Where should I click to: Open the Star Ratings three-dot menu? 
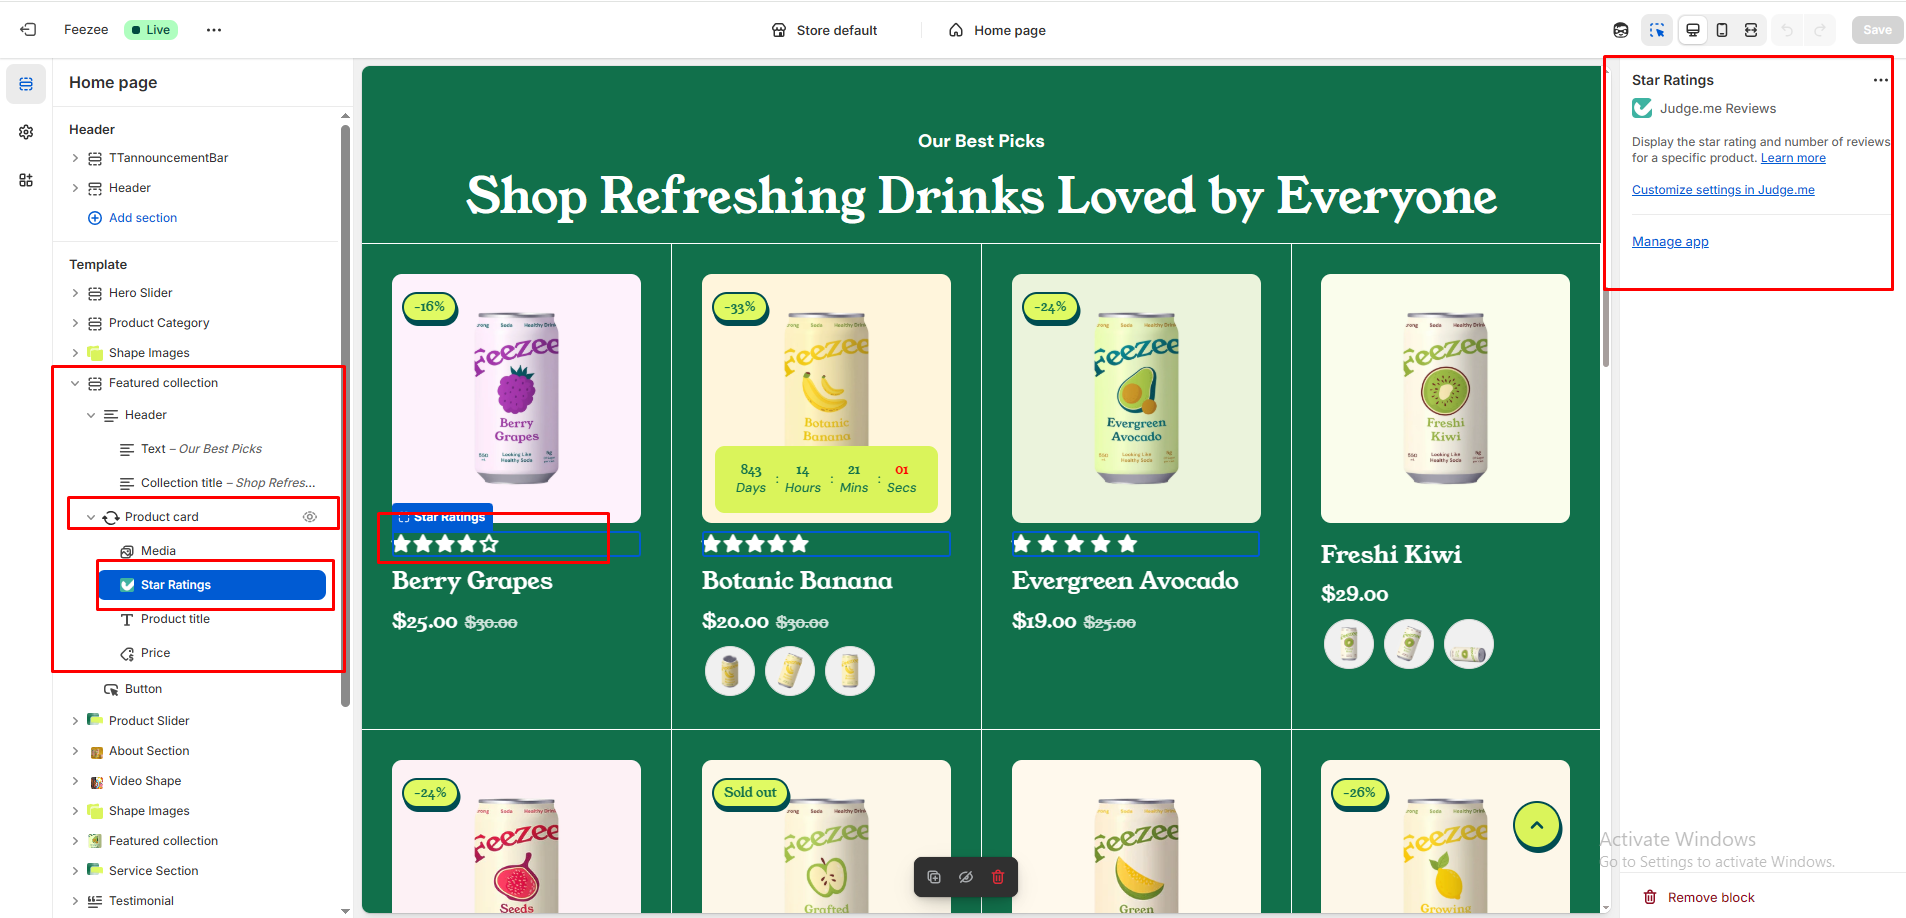(1881, 80)
